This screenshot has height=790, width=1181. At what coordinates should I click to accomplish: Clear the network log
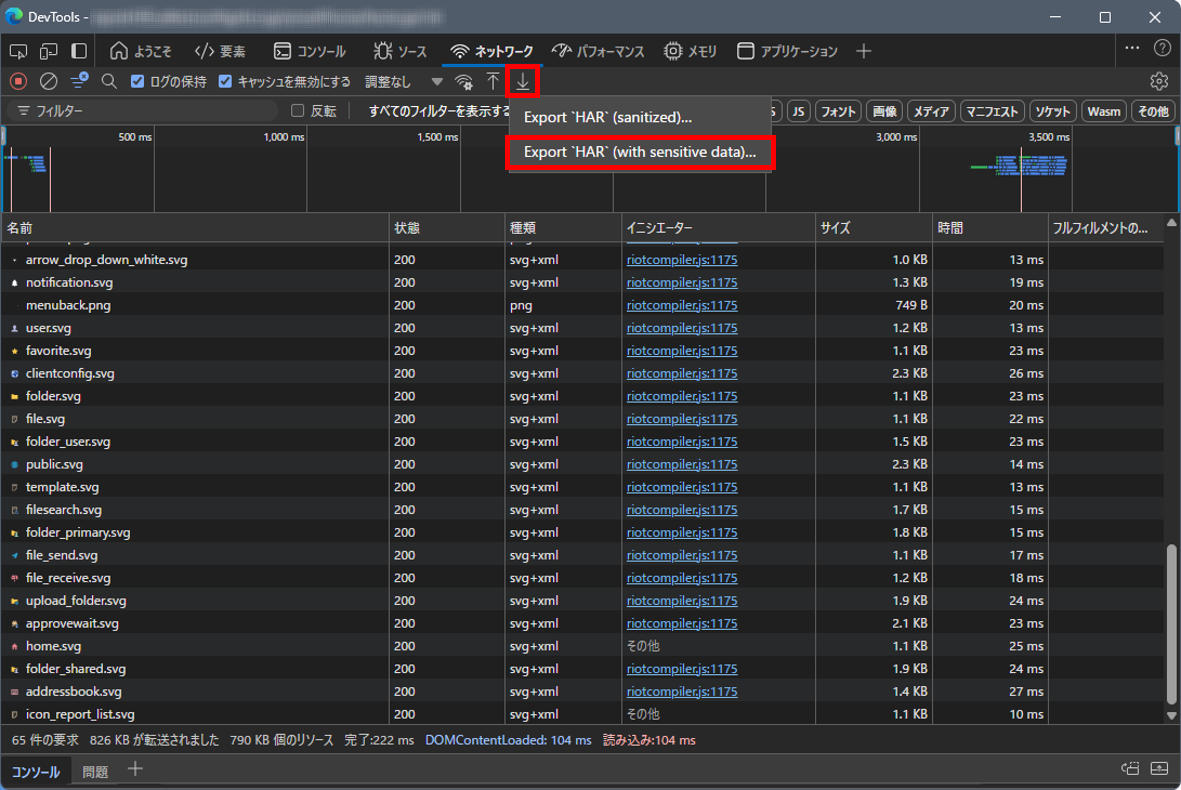[x=48, y=81]
